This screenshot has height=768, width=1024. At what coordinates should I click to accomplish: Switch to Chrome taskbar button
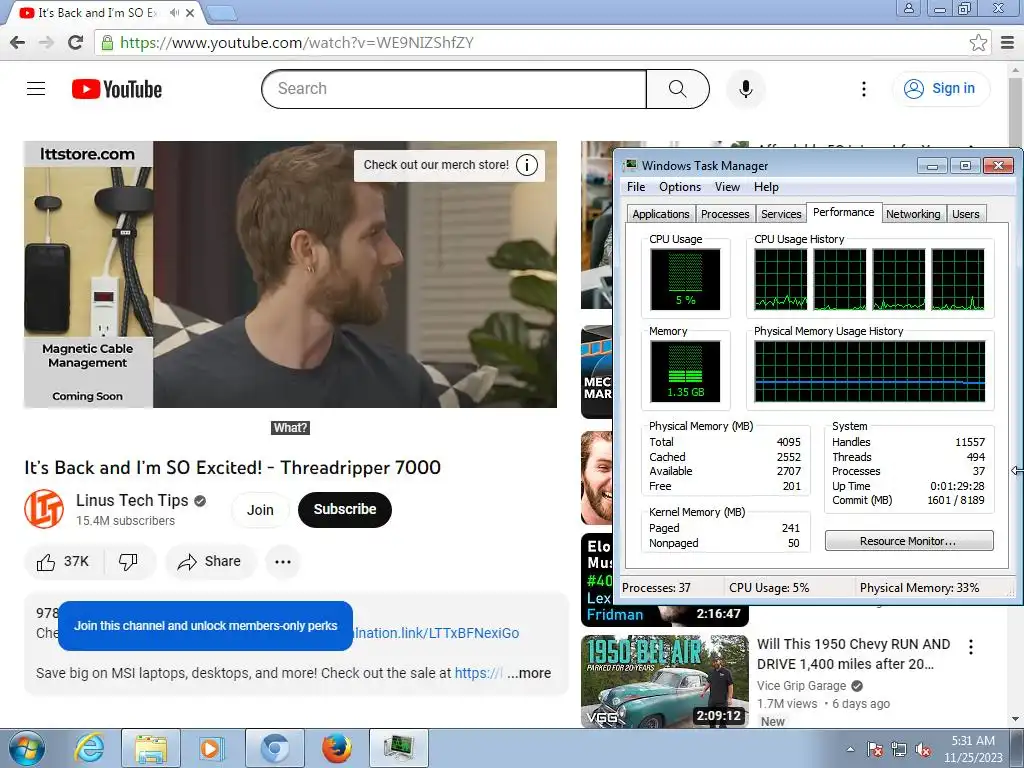click(x=275, y=748)
